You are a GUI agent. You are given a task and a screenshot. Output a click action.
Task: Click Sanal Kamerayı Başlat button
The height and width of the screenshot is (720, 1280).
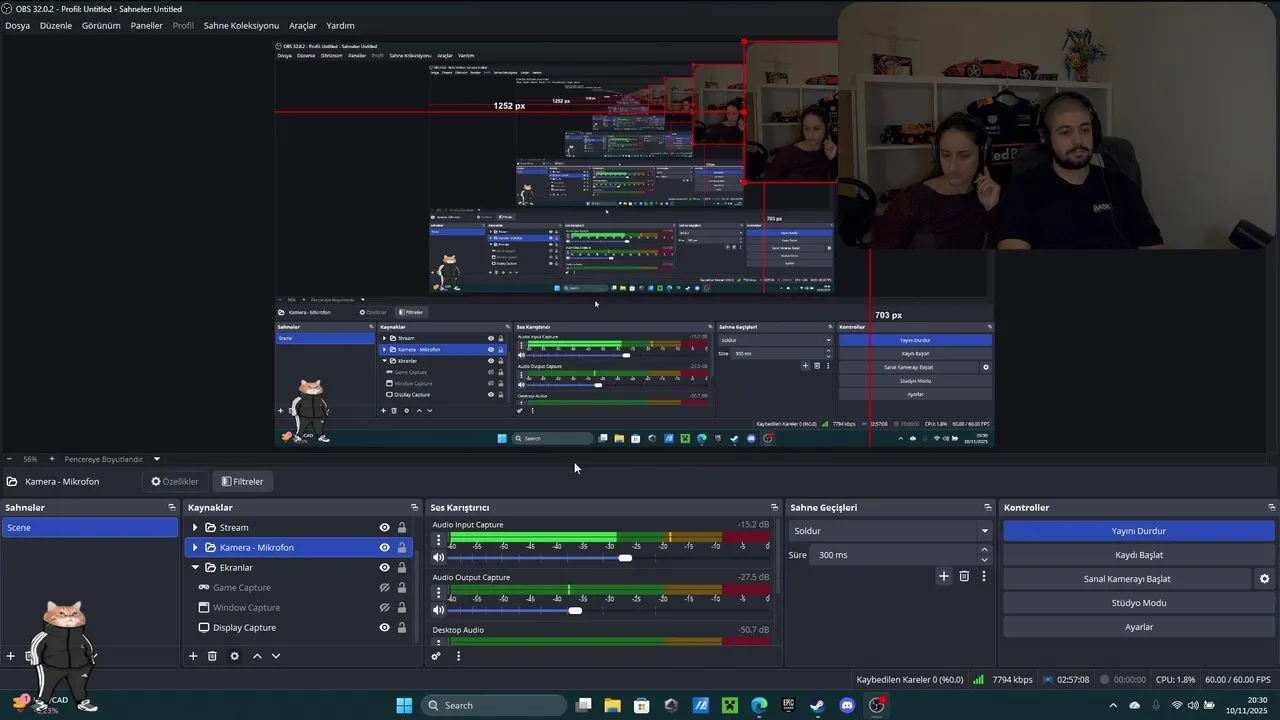[x=1127, y=579]
